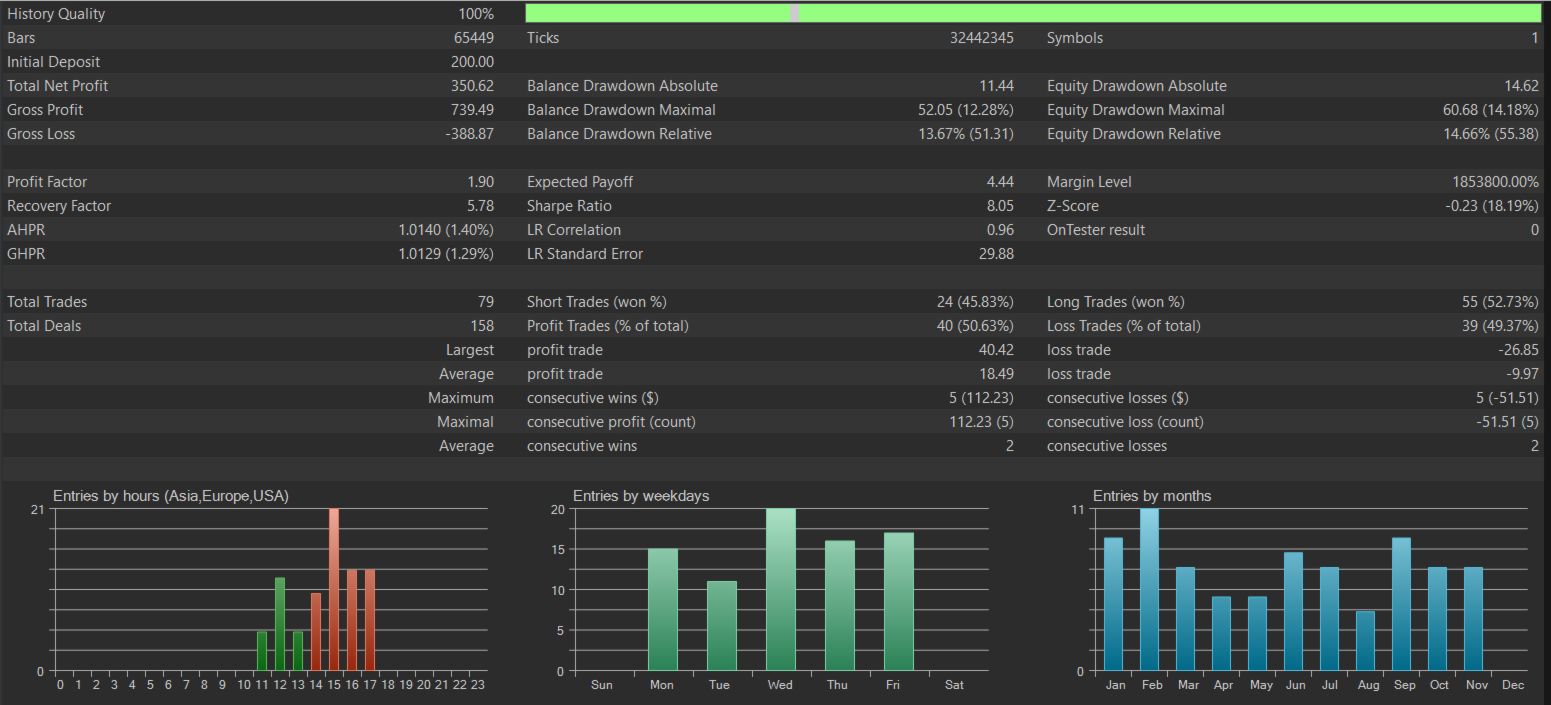Select the green bar at hour 12
This screenshot has width=1551, height=705.
[280, 625]
